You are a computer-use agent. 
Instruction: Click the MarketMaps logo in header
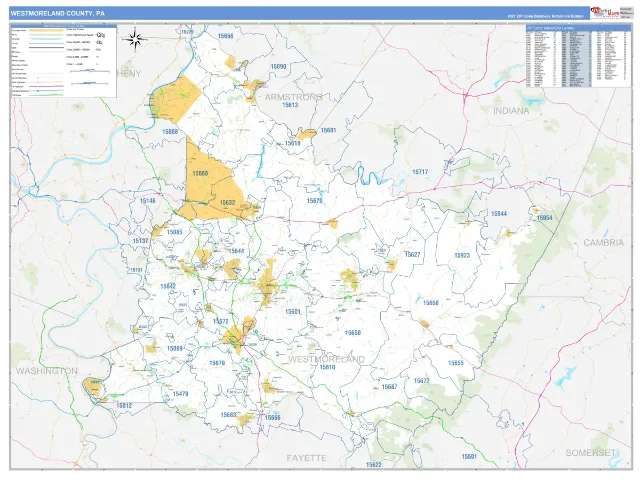(604, 13)
